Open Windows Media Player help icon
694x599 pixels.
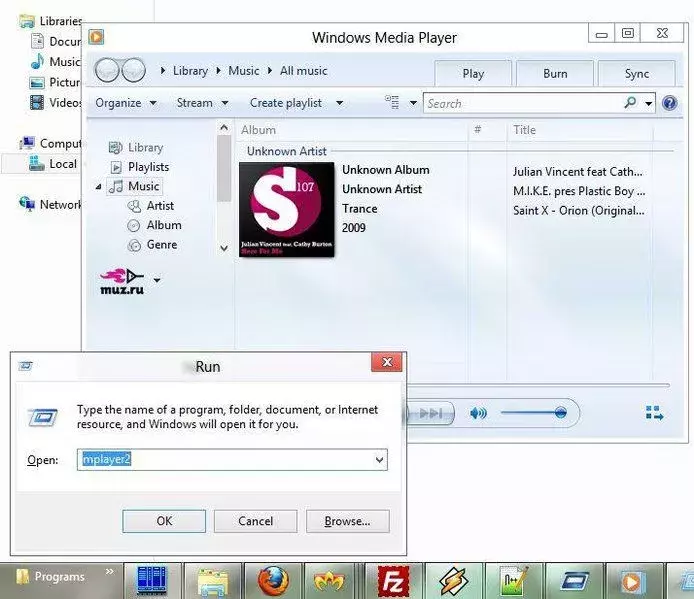click(x=669, y=103)
